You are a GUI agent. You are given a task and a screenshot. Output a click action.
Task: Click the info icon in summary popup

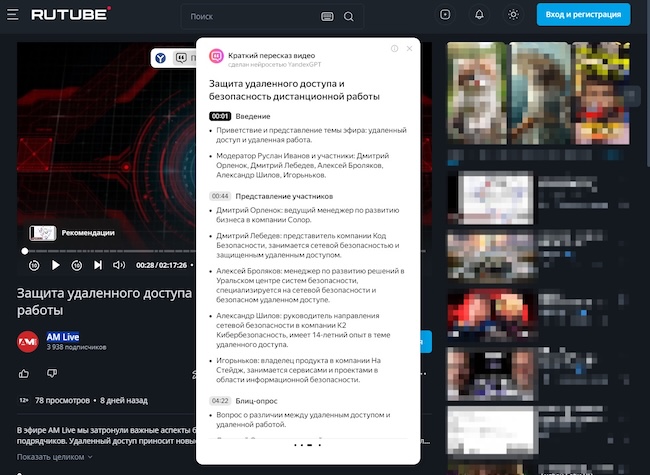(394, 48)
